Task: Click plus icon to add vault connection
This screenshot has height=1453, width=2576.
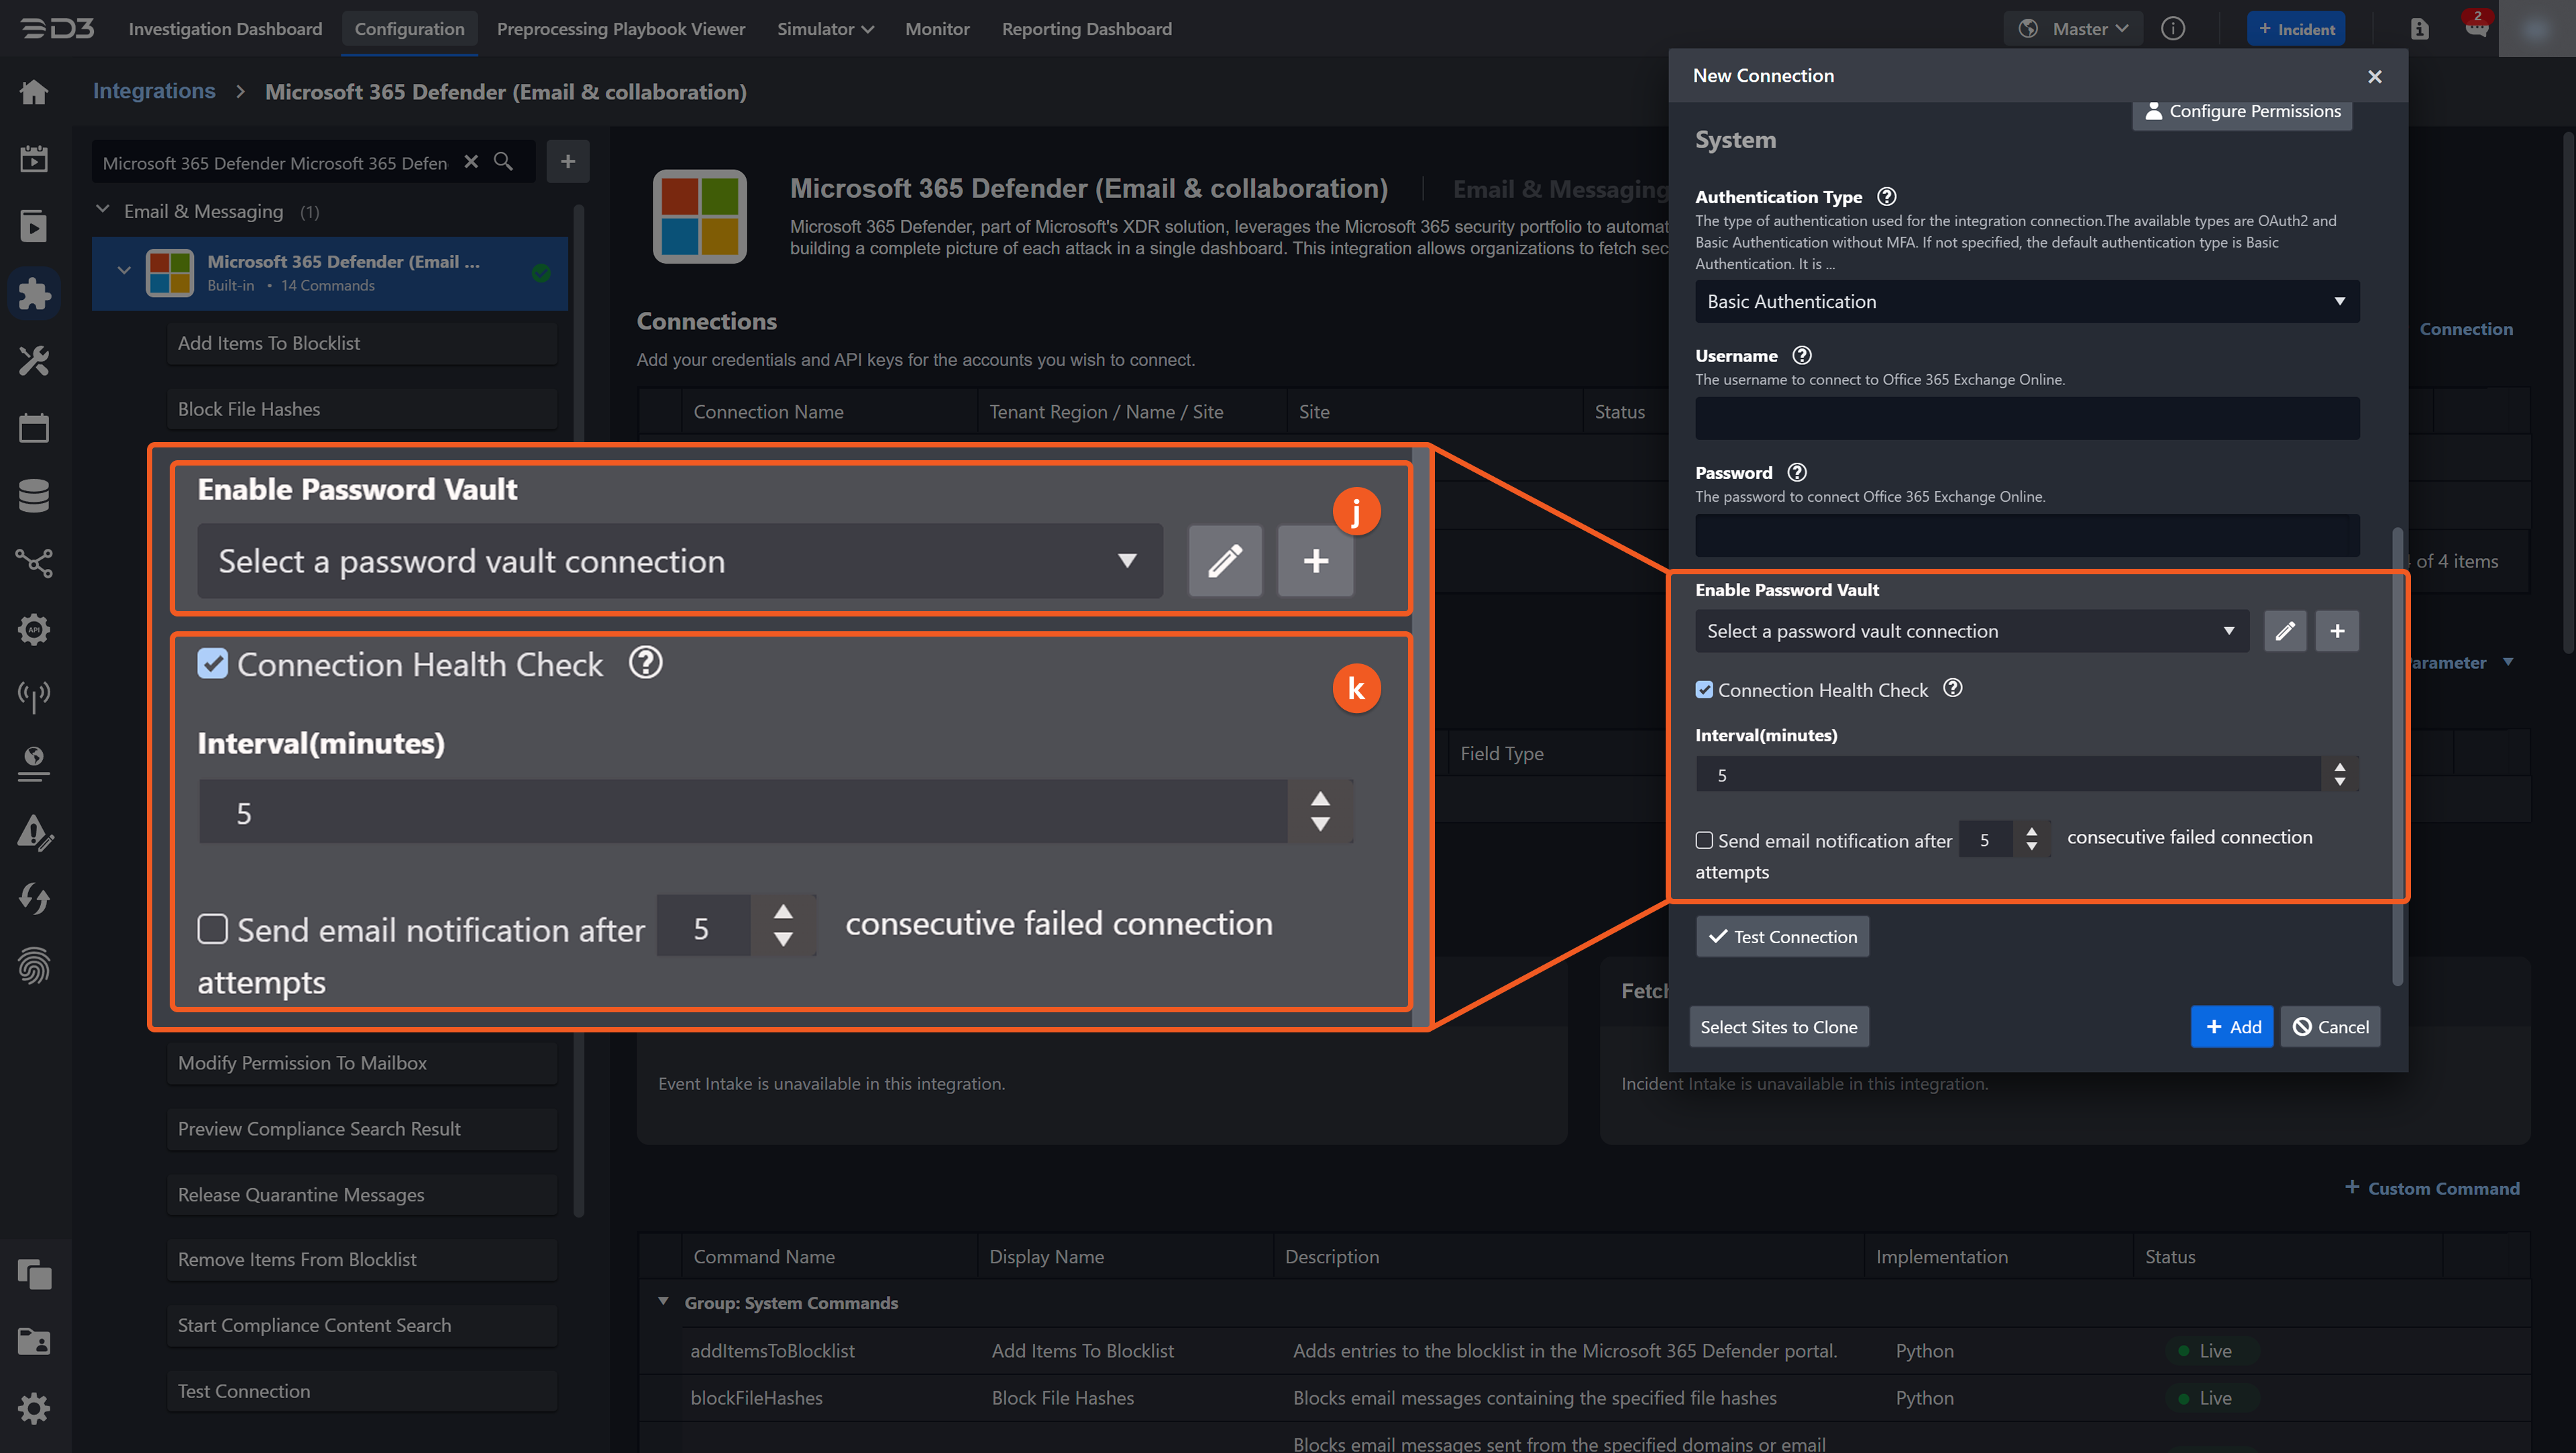Action: tap(2337, 631)
